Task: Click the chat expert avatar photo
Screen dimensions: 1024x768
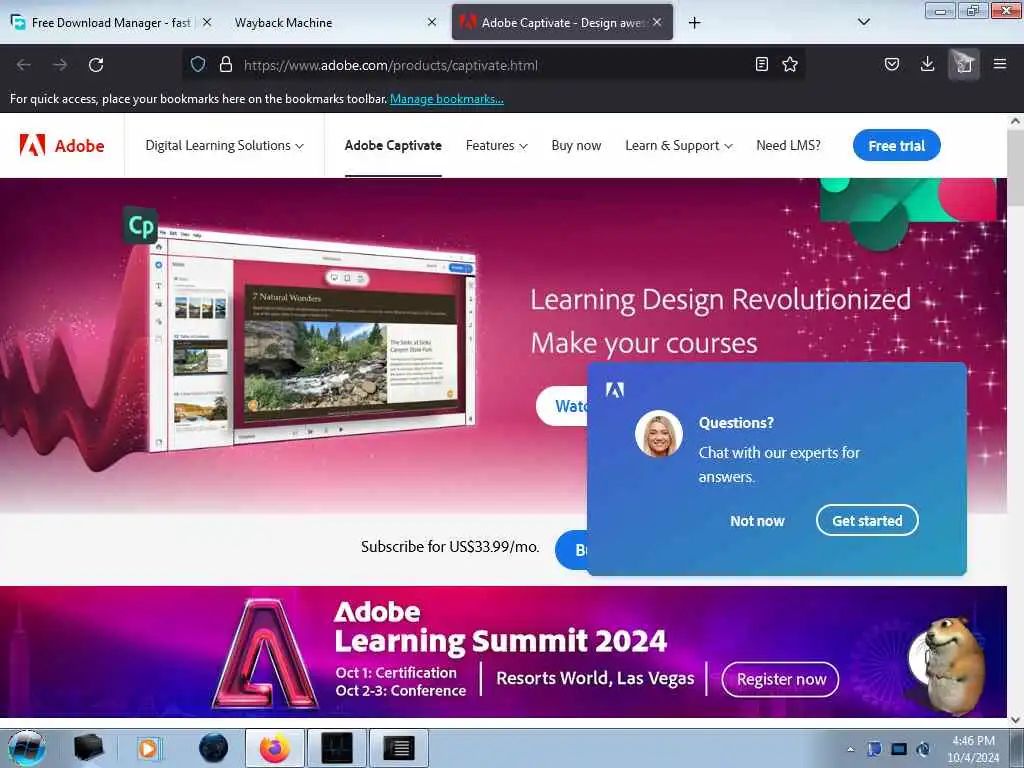Action: point(659,434)
